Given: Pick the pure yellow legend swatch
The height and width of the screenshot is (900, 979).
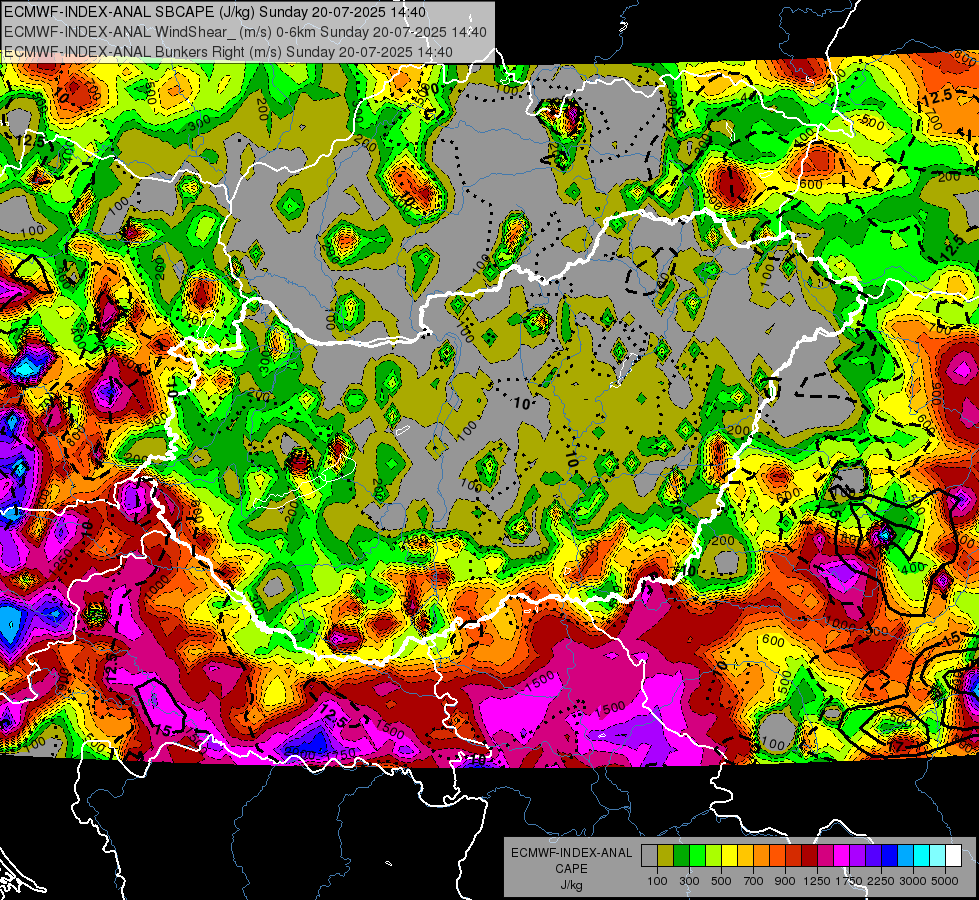Looking at the screenshot, I should pyautogui.click(x=729, y=856).
